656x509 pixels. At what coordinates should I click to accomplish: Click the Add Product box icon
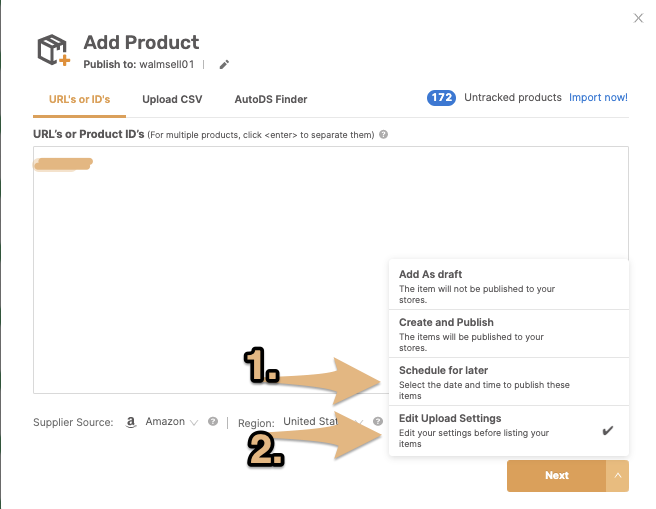tap(54, 50)
